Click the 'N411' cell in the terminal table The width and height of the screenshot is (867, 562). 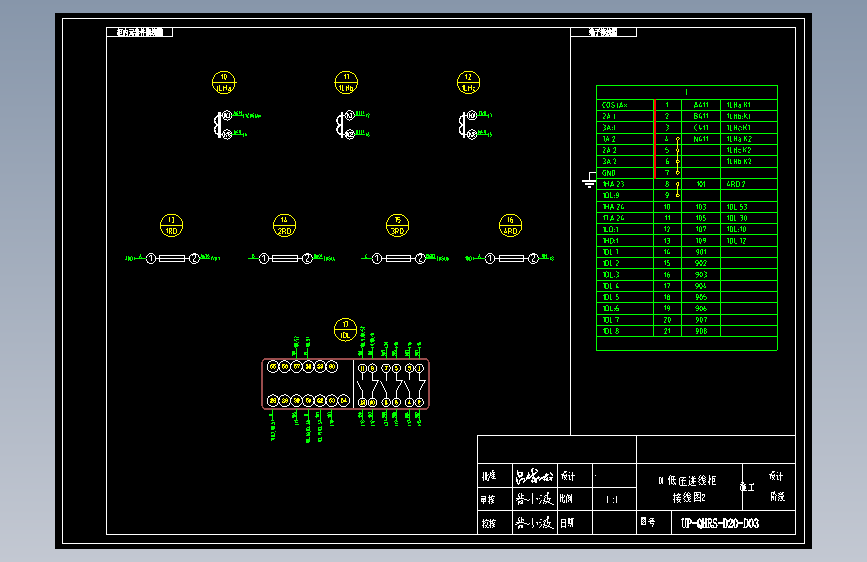click(x=701, y=139)
